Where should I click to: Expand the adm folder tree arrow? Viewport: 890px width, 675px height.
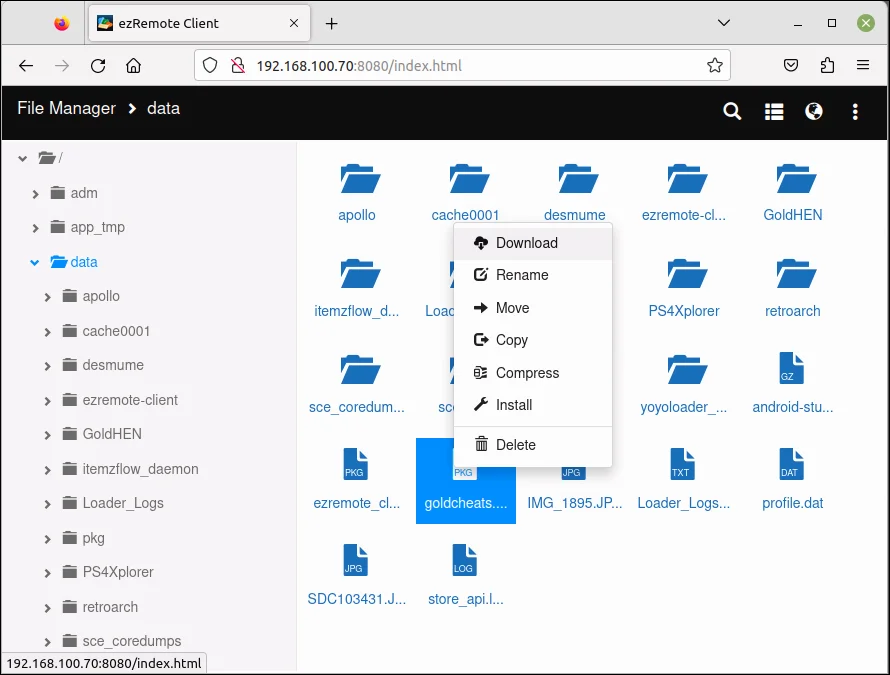coord(36,194)
